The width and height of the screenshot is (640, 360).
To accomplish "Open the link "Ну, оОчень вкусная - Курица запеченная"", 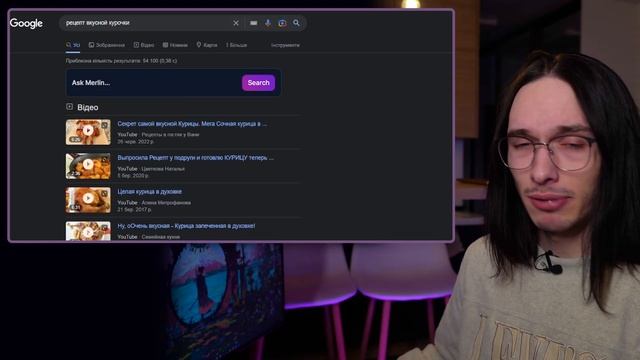I will pos(186,226).
